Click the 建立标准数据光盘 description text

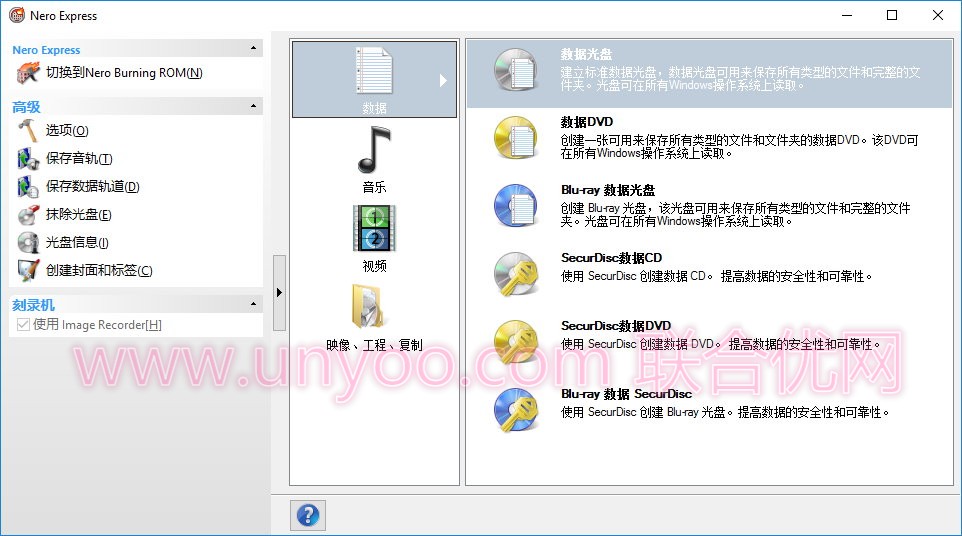pyautogui.click(x=740, y=78)
